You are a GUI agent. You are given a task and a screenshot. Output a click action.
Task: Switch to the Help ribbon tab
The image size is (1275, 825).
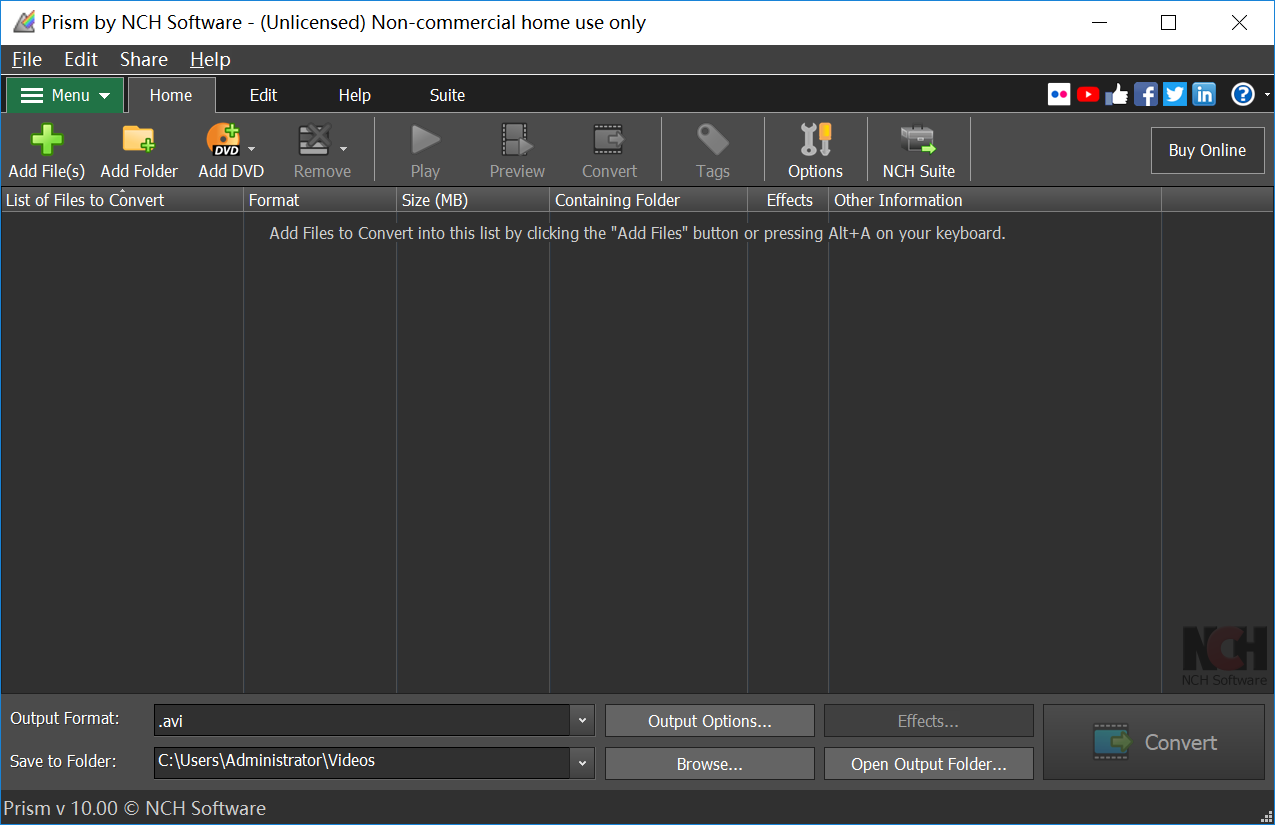pyautogui.click(x=354, y=95)
